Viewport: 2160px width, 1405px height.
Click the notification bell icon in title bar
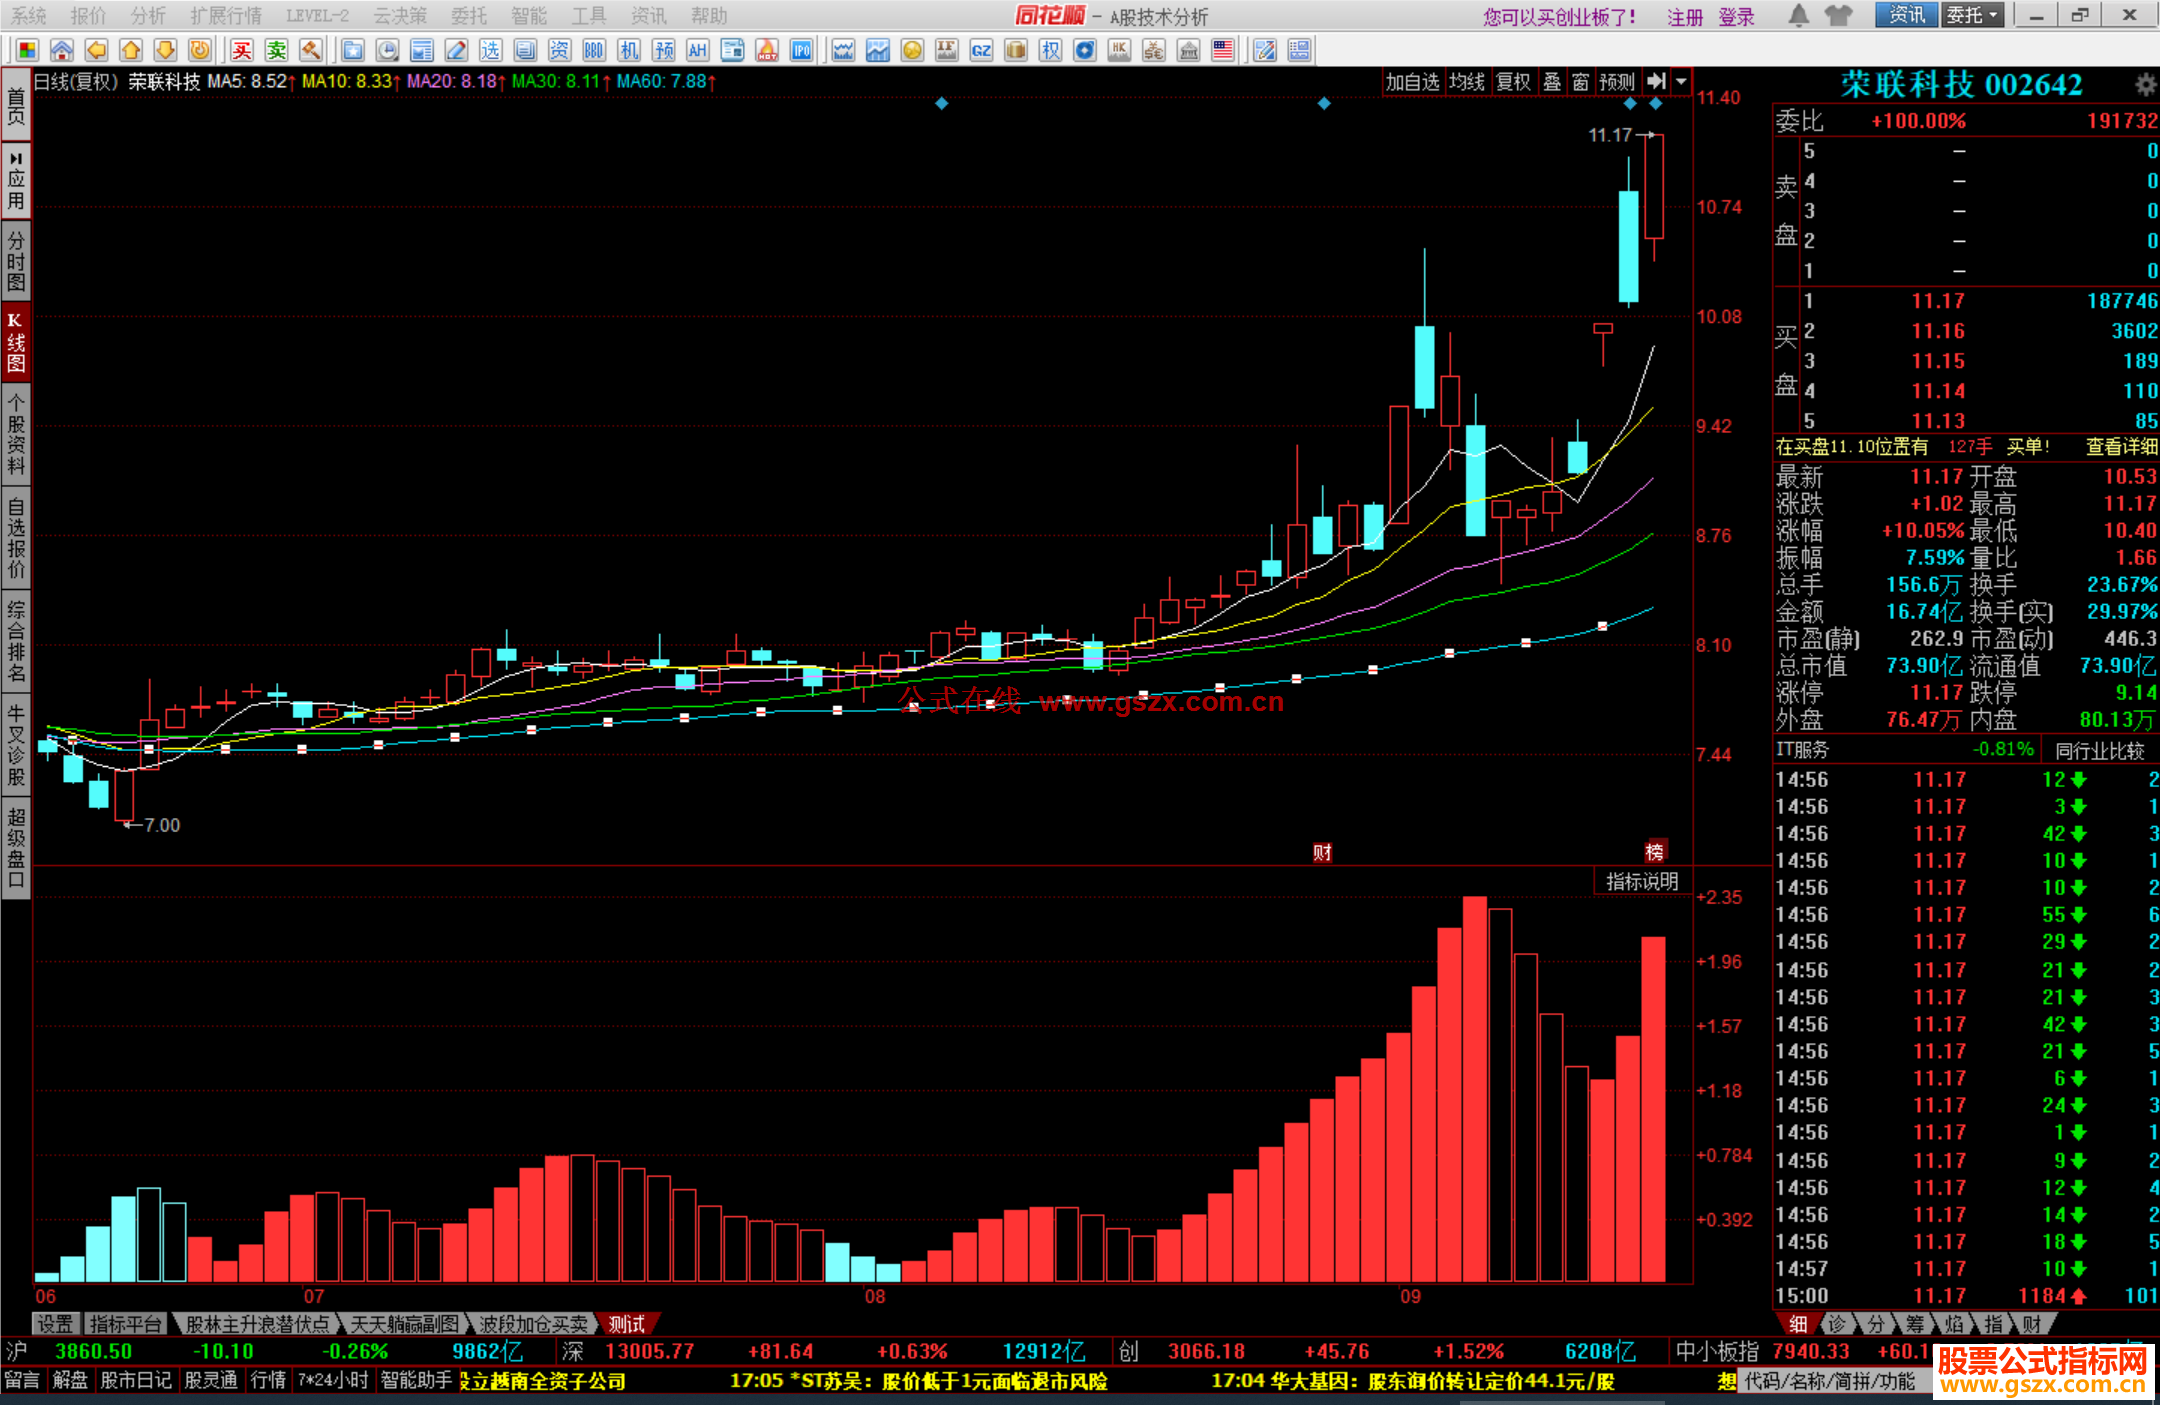[1799, 15]
